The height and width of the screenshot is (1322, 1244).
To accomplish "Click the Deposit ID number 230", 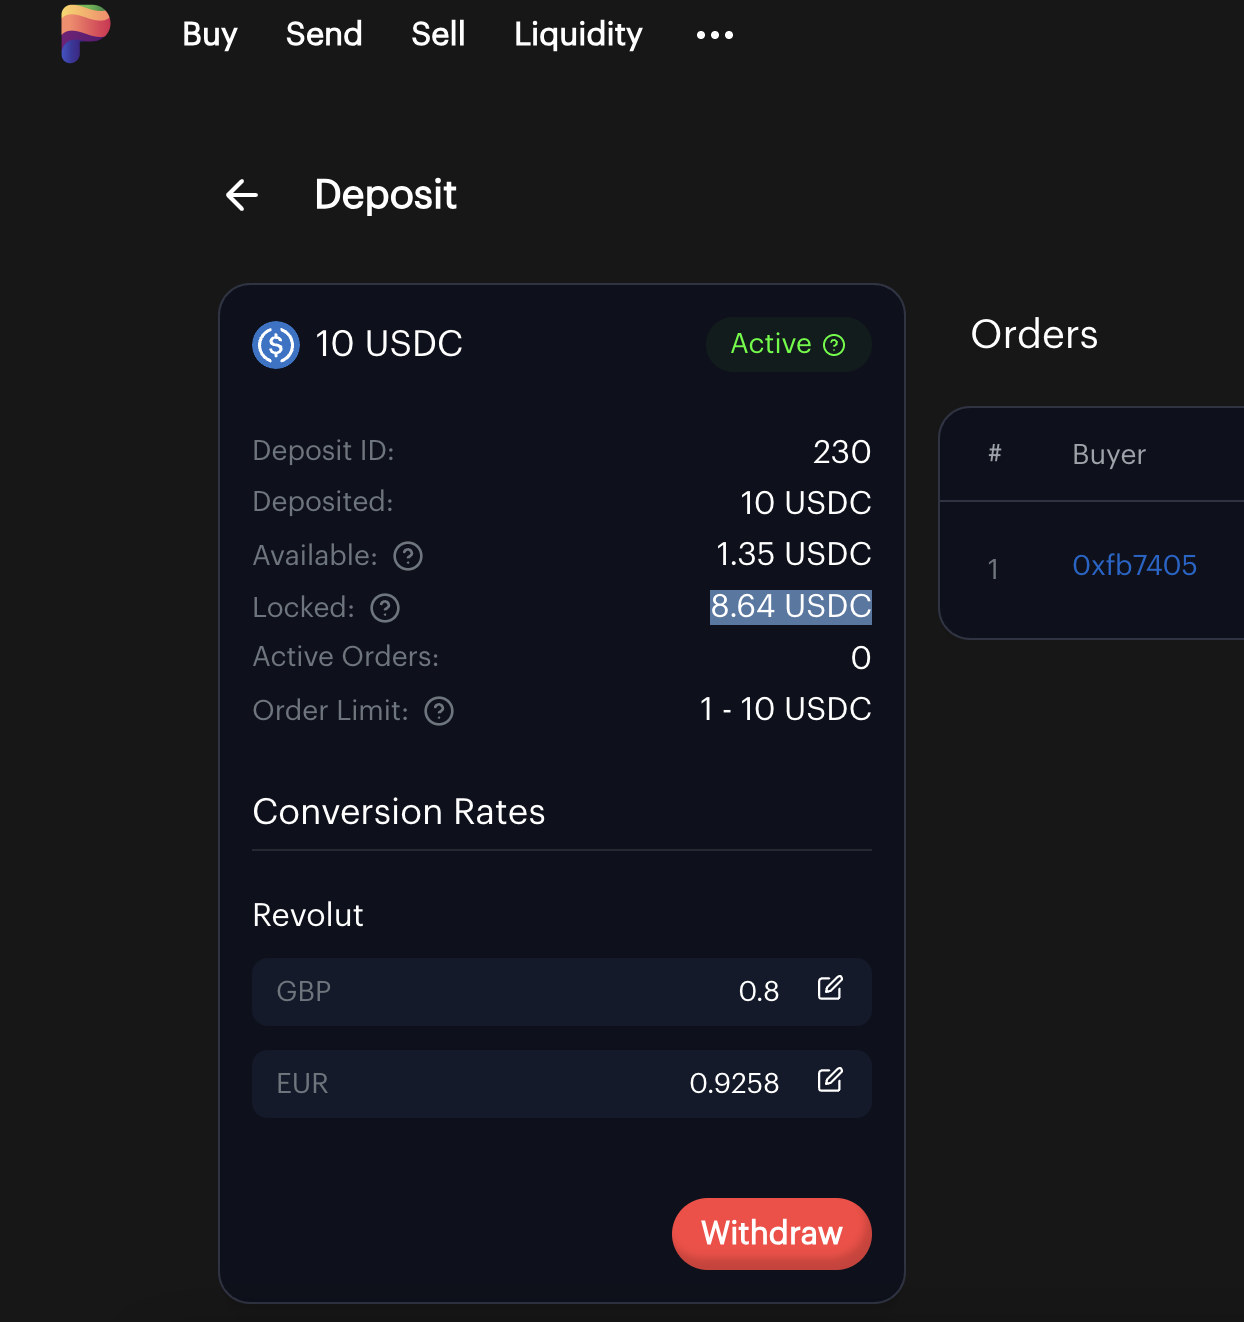I will (x=842, y=452).
